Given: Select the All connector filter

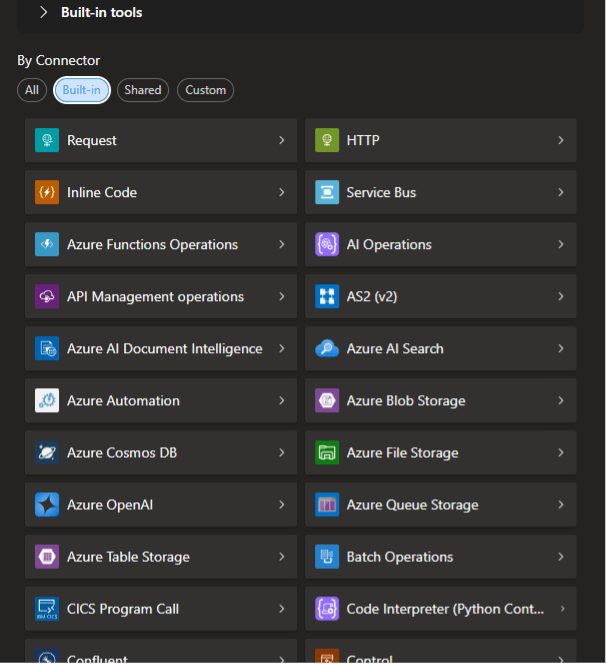Looking at the screenshot, I should [32, 90].
